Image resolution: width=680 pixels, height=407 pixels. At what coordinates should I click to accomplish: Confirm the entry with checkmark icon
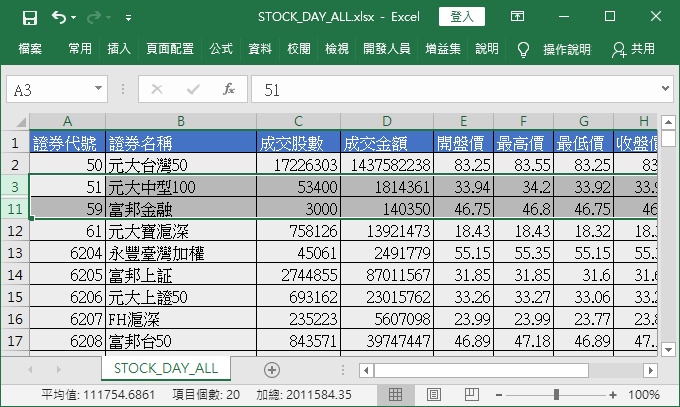(193, 89)
